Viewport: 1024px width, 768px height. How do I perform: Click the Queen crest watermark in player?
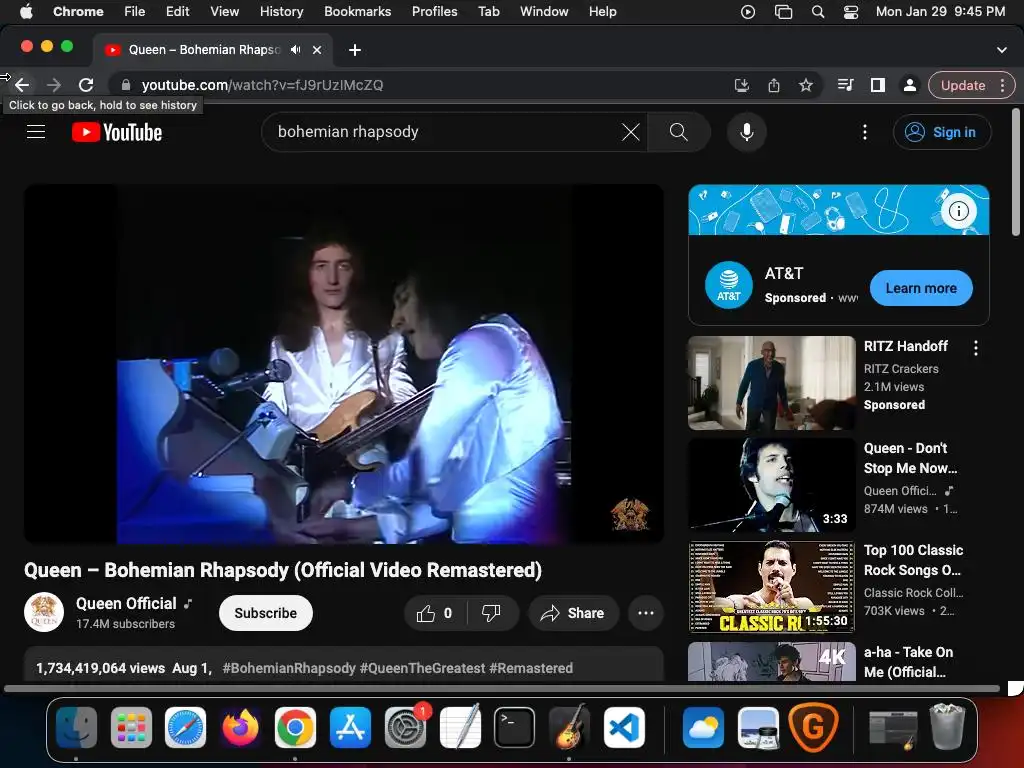[x=630, y=514]
